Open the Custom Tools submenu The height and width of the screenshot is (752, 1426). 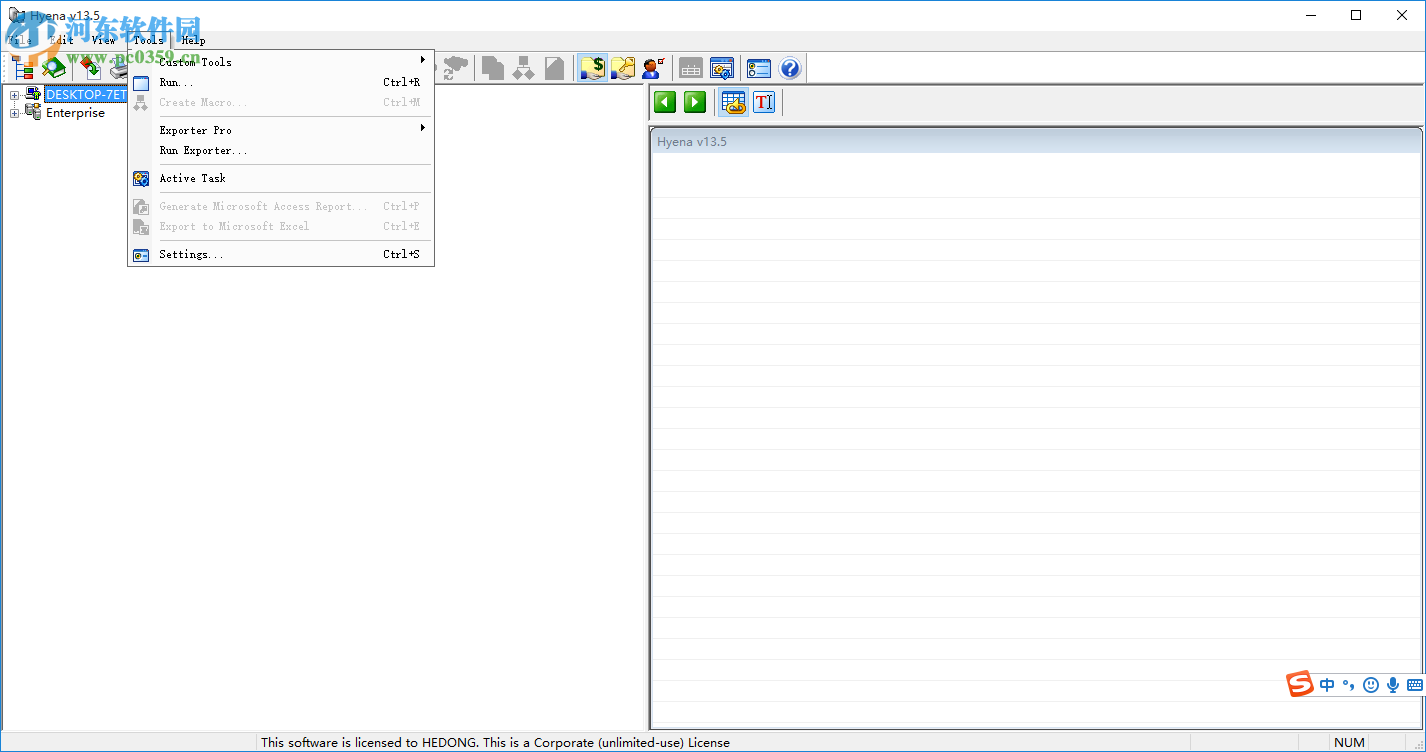pos(195,61)
